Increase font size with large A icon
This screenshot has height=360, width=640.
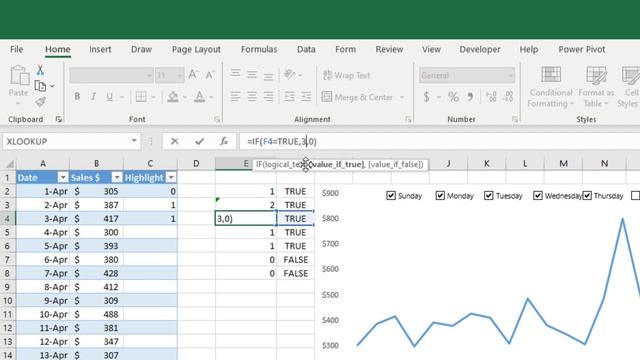[193, 75]
